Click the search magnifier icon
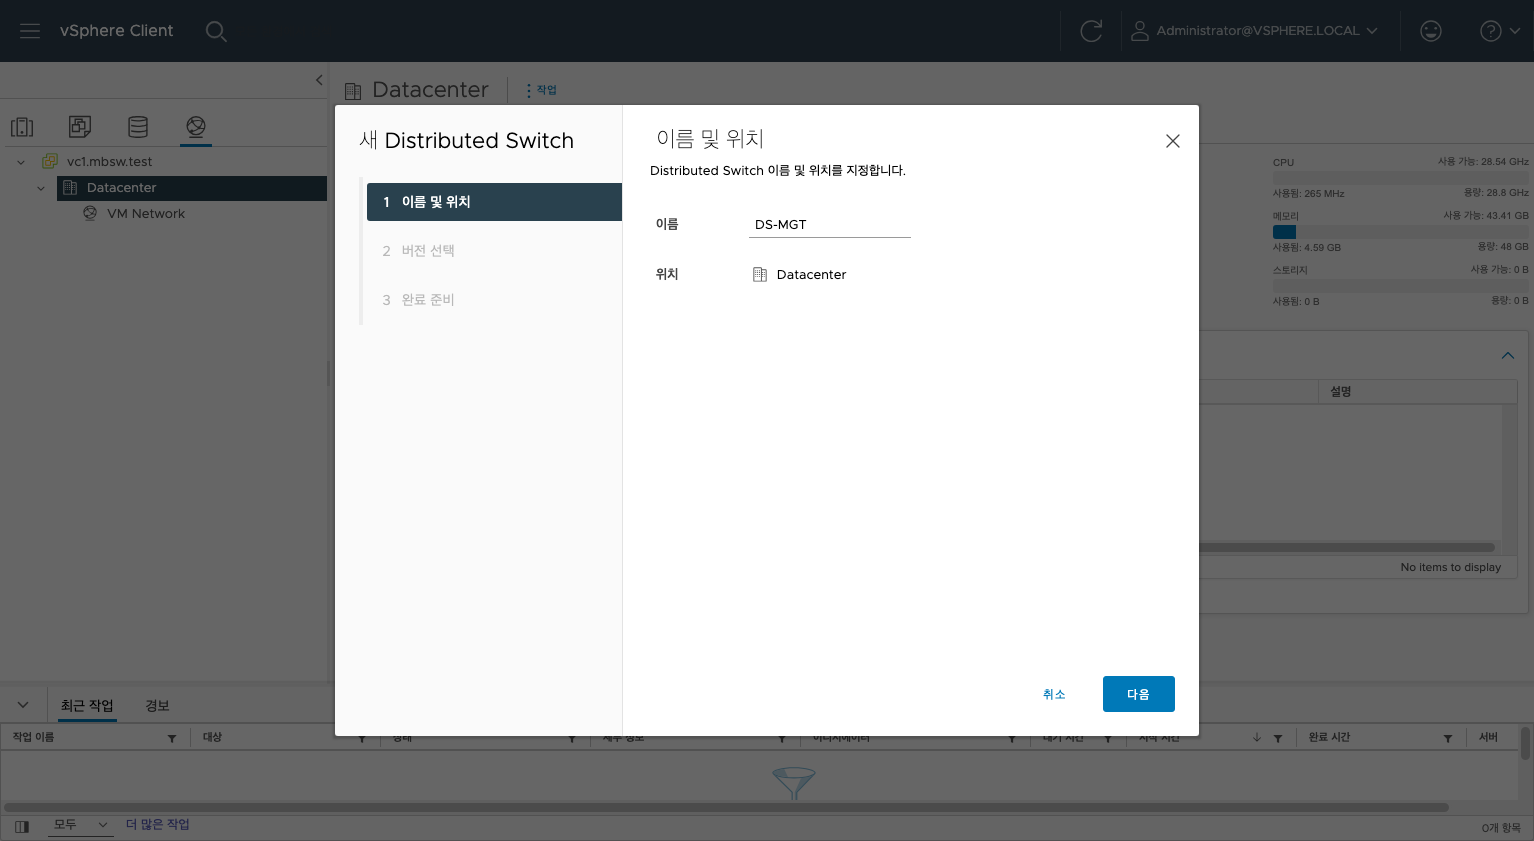Viewport: 1534px width, 841px height. click(216, 31)
